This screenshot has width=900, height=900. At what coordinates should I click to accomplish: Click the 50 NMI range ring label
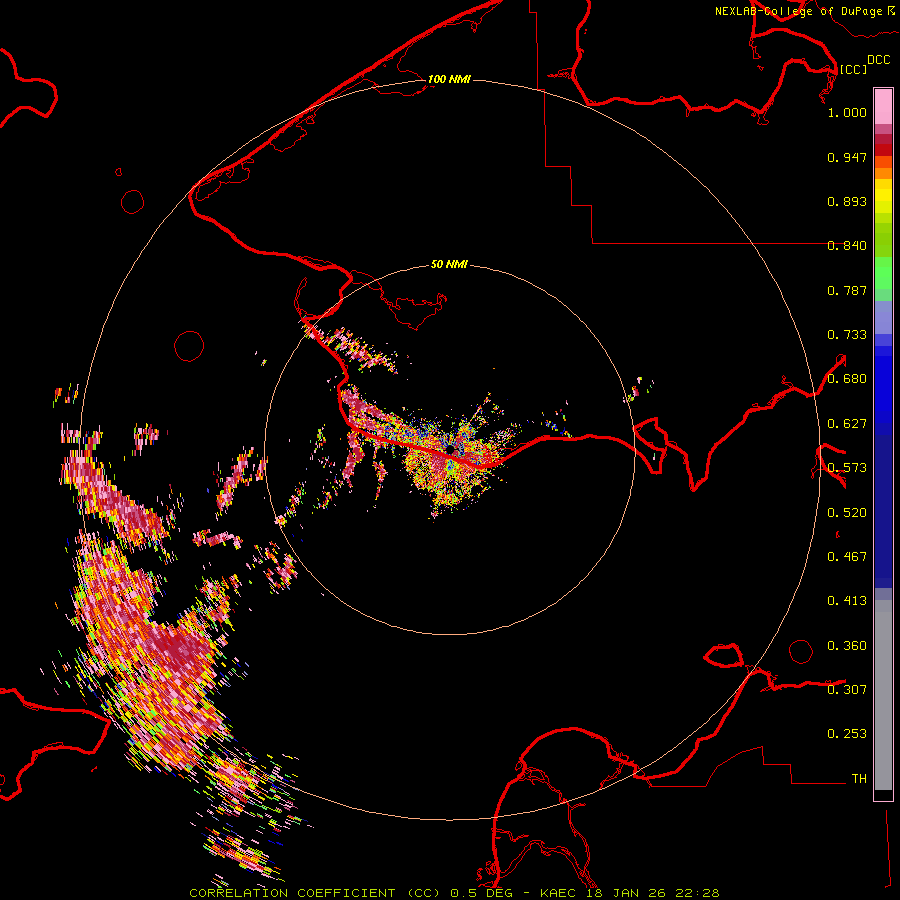click(x=449, y=265)
